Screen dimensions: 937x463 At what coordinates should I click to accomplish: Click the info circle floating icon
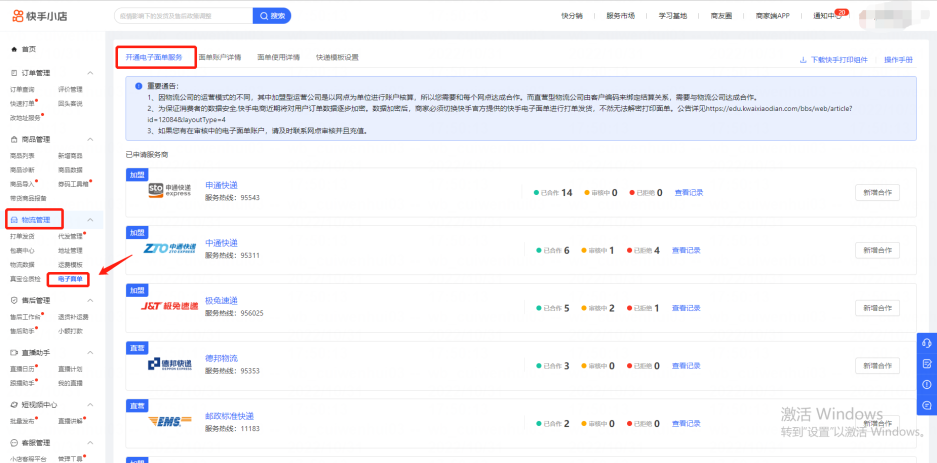click(x=926, y=384)
